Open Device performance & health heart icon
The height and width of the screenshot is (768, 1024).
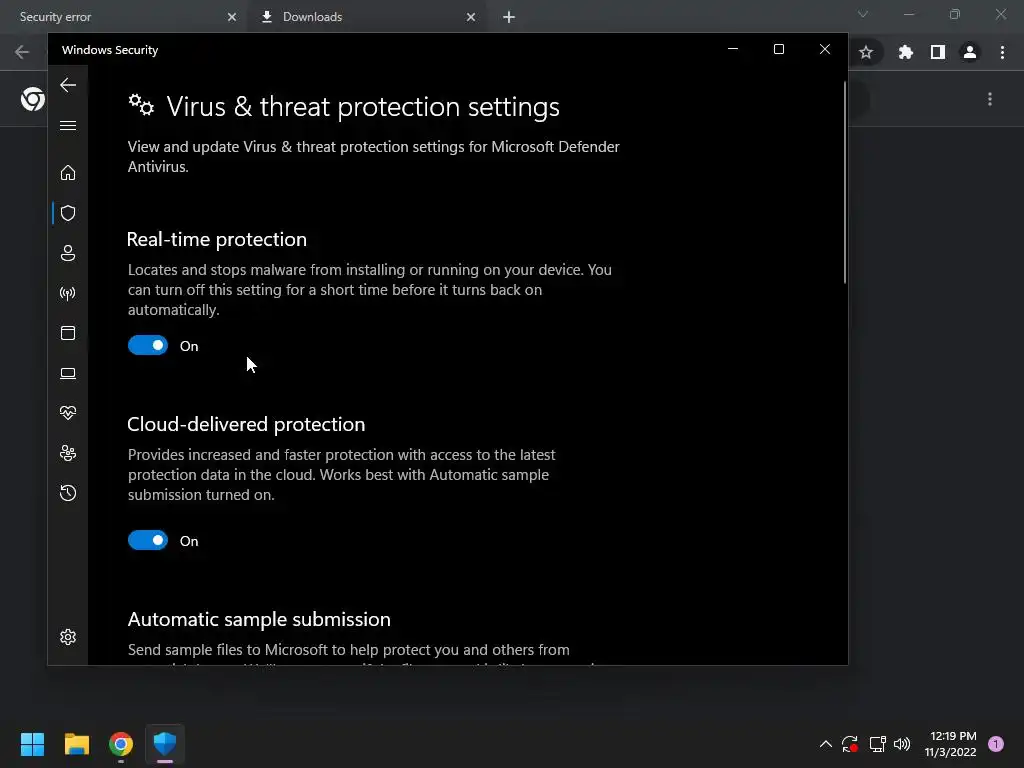pos(68,413)
